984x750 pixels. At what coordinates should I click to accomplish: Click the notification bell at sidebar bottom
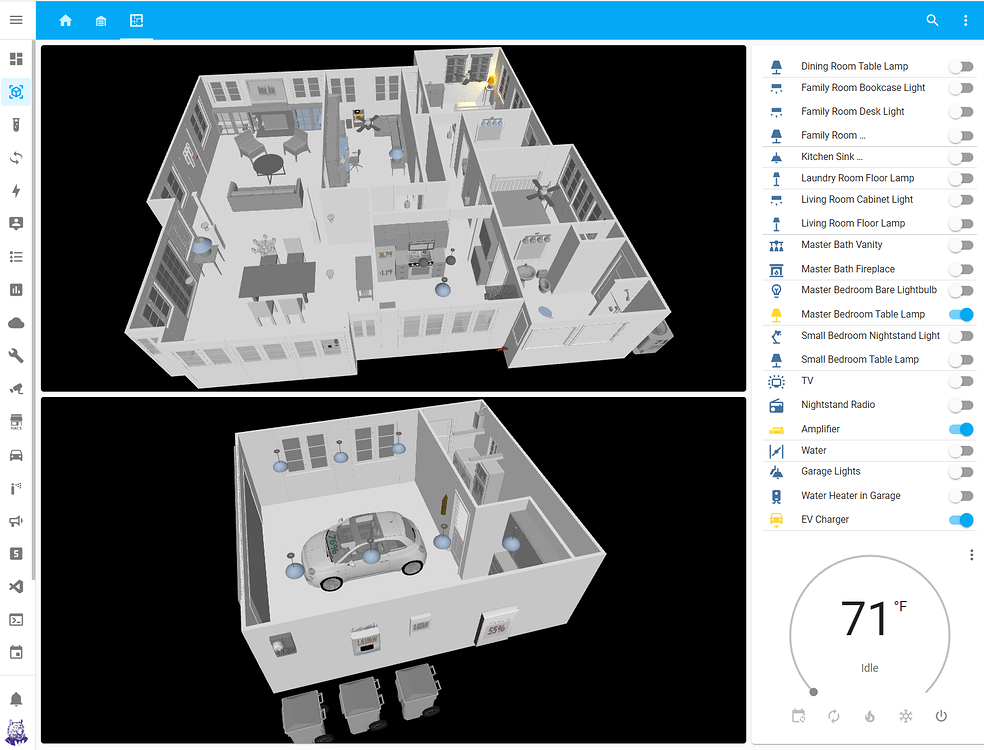click(x=16, y=699)
